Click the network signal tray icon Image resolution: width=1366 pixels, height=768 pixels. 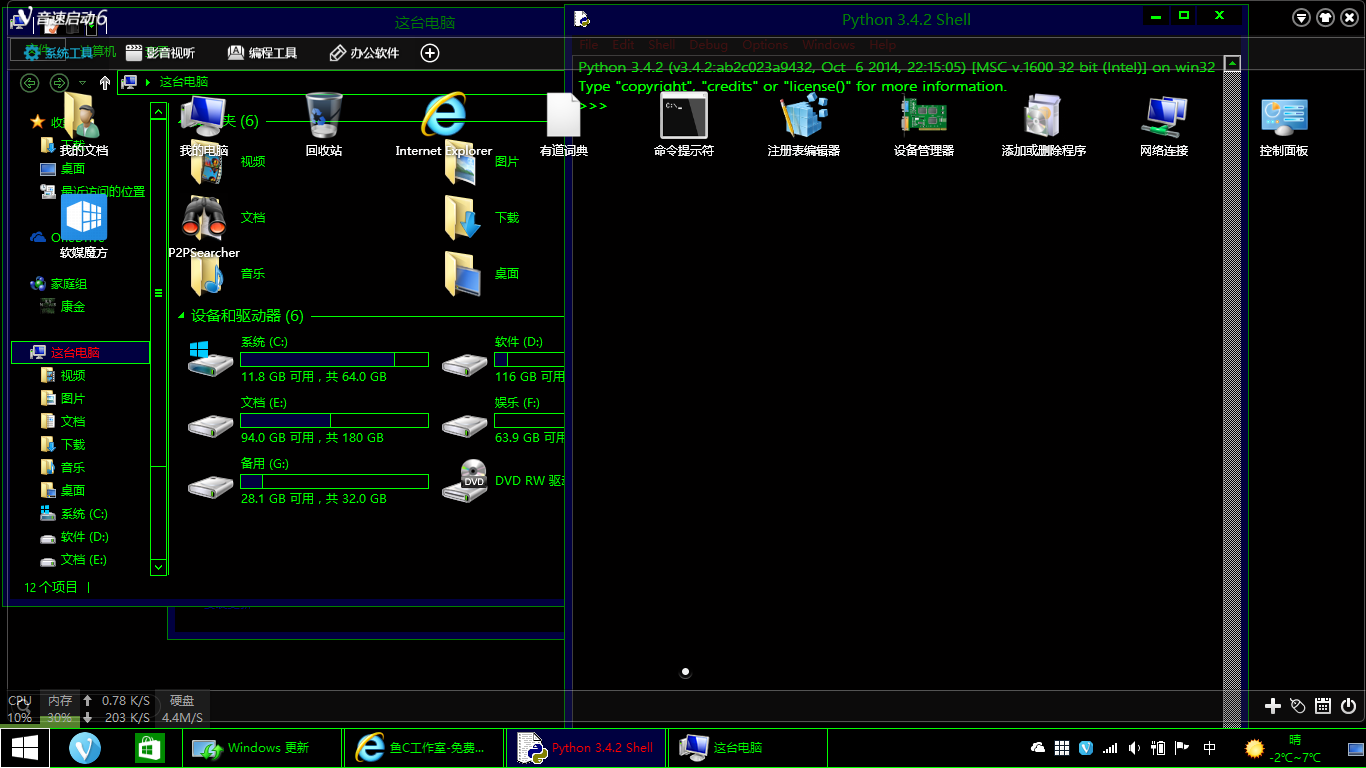pos(1110,747)
